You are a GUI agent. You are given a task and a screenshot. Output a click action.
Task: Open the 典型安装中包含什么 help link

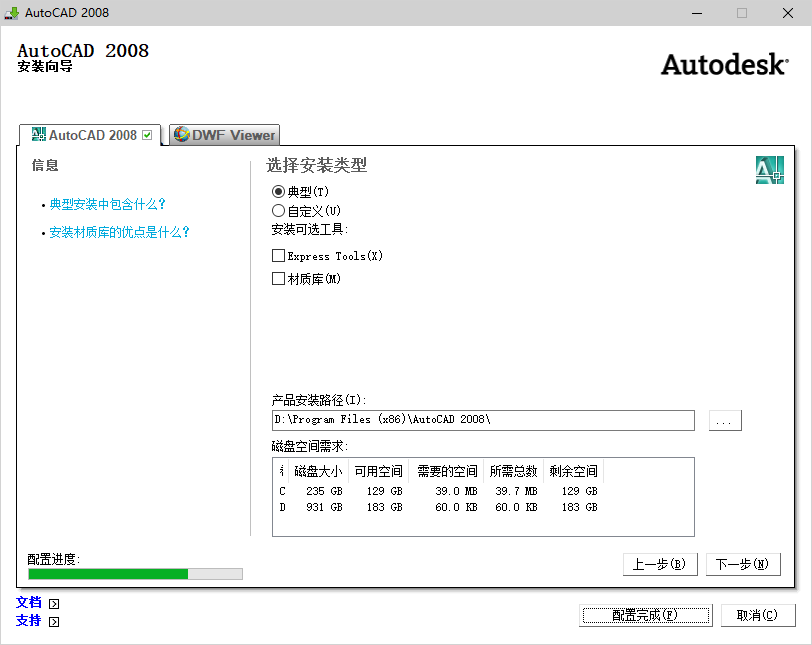click(105, 202)
